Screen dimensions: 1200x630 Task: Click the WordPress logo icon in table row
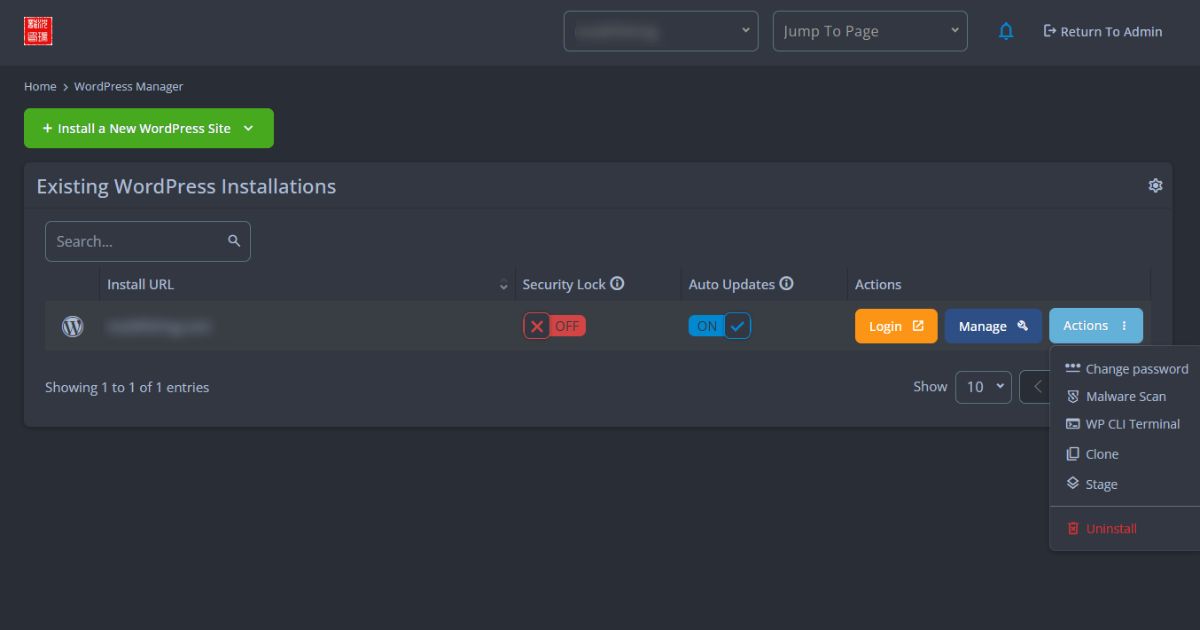73,326
